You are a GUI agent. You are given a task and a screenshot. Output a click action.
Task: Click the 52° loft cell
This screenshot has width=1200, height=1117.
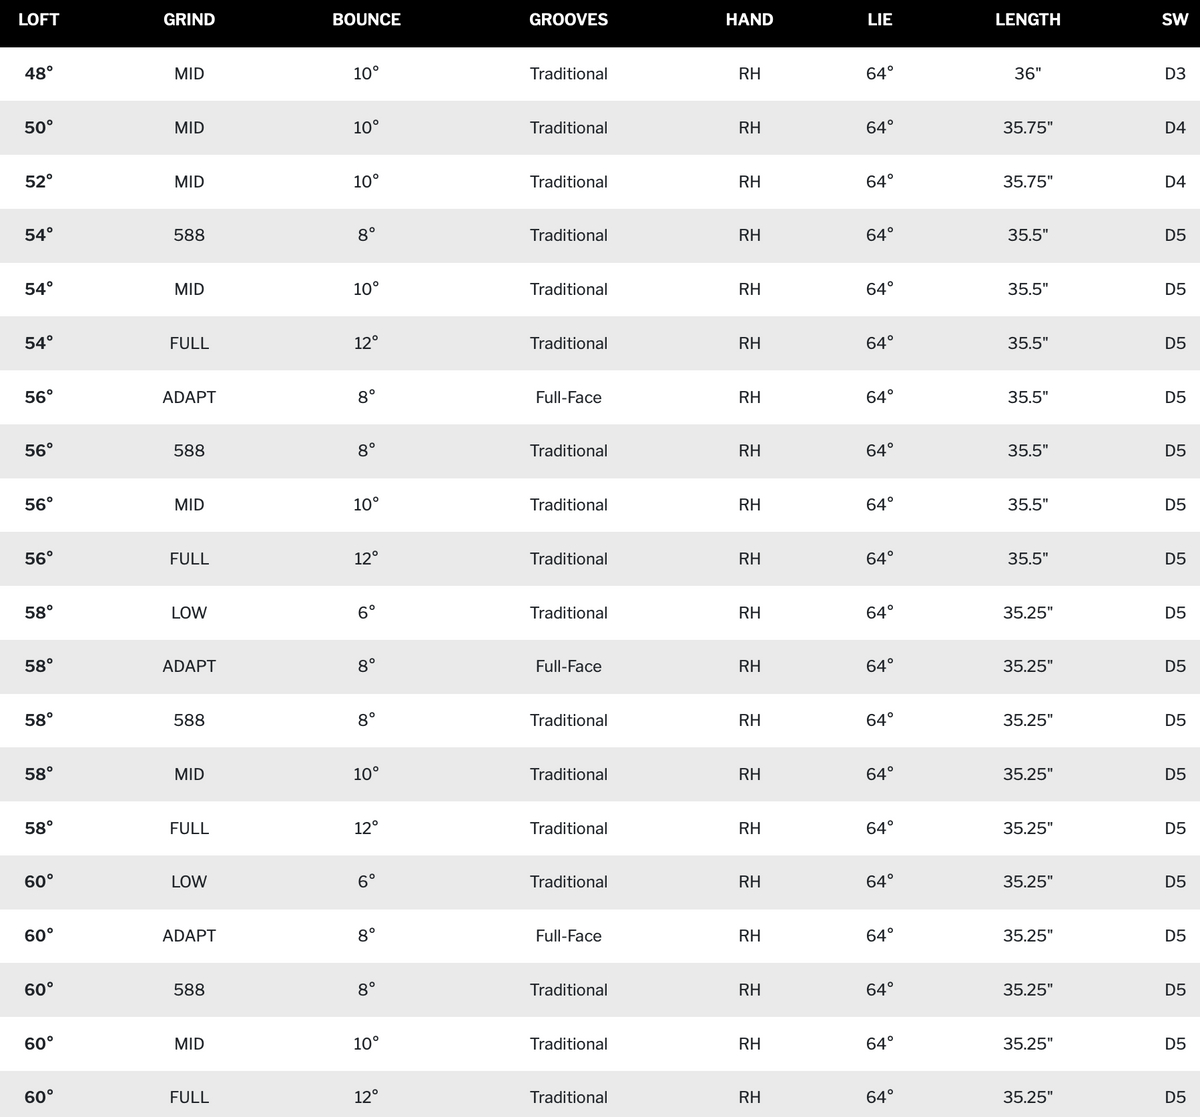39,182
